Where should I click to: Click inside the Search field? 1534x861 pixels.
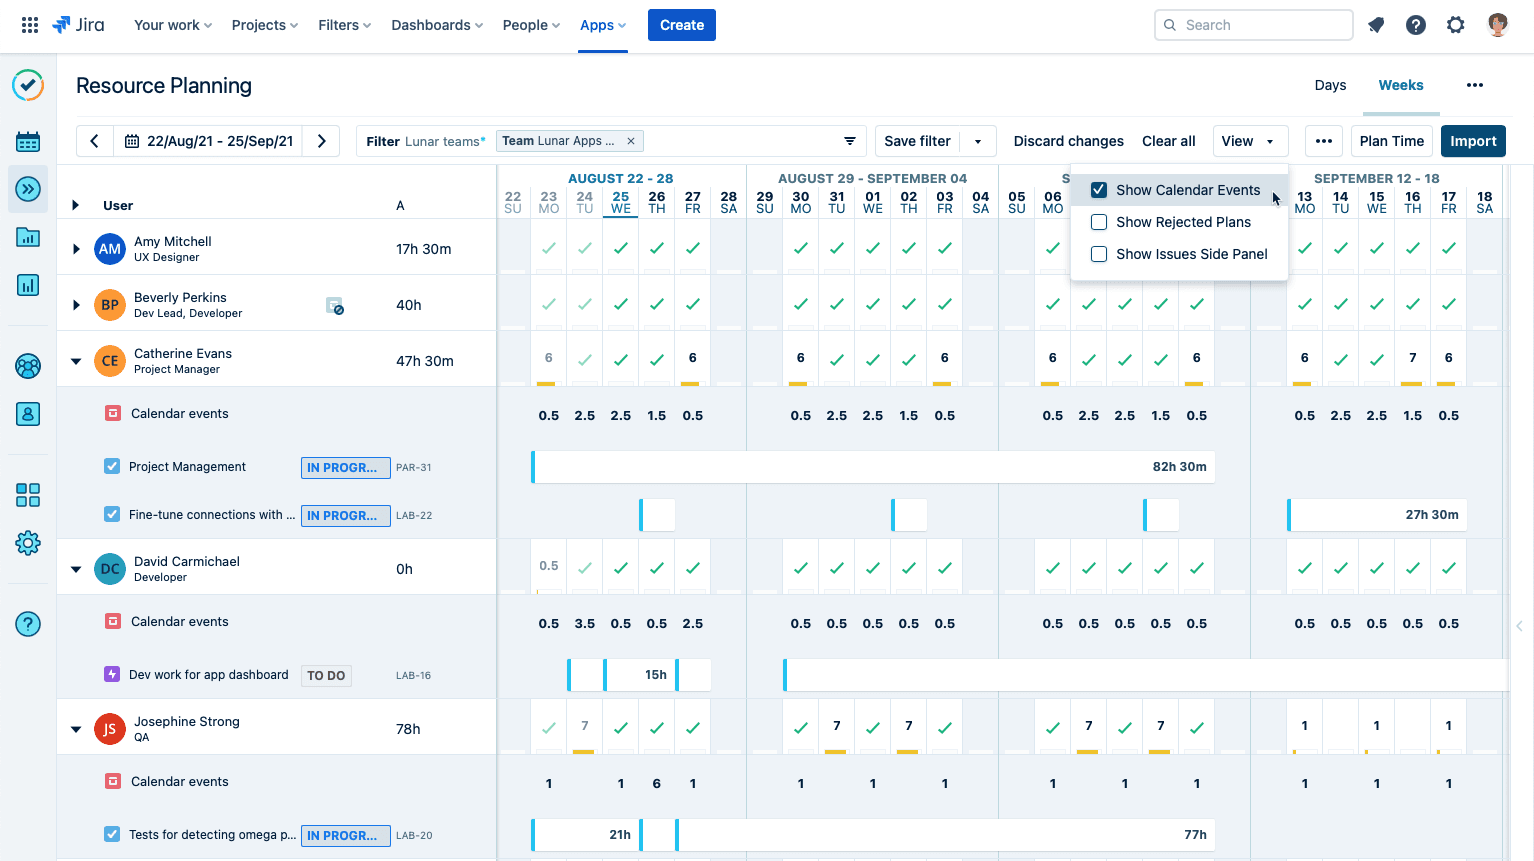click(1253, 24)
